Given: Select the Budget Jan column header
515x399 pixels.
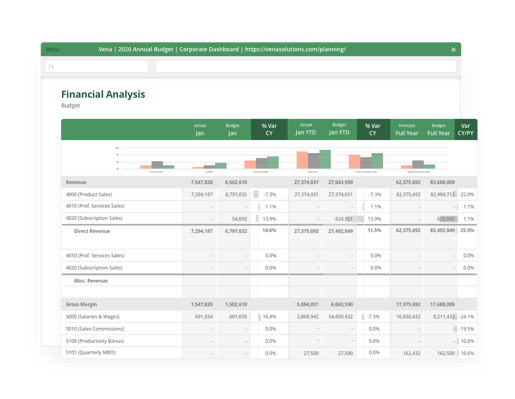Looking at the screenshot, I should pos(232,130).
